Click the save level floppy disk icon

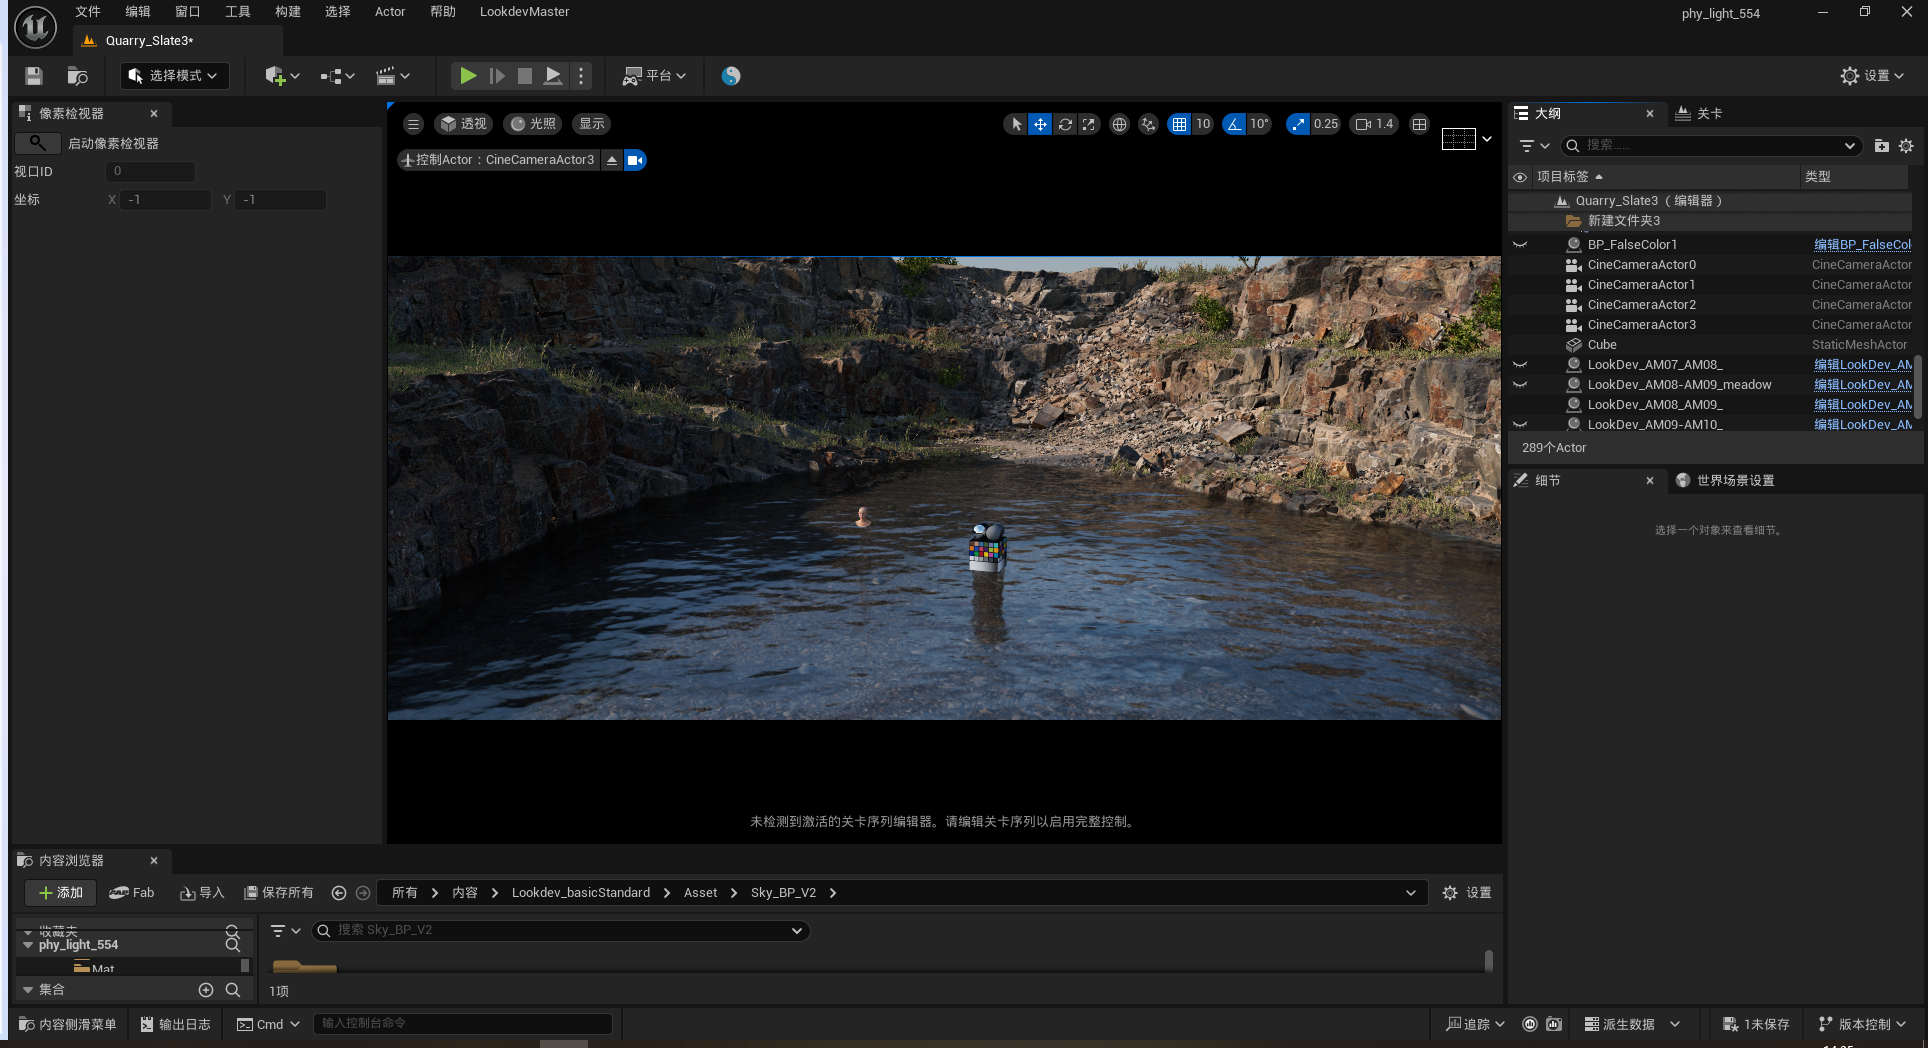[34, 76]
